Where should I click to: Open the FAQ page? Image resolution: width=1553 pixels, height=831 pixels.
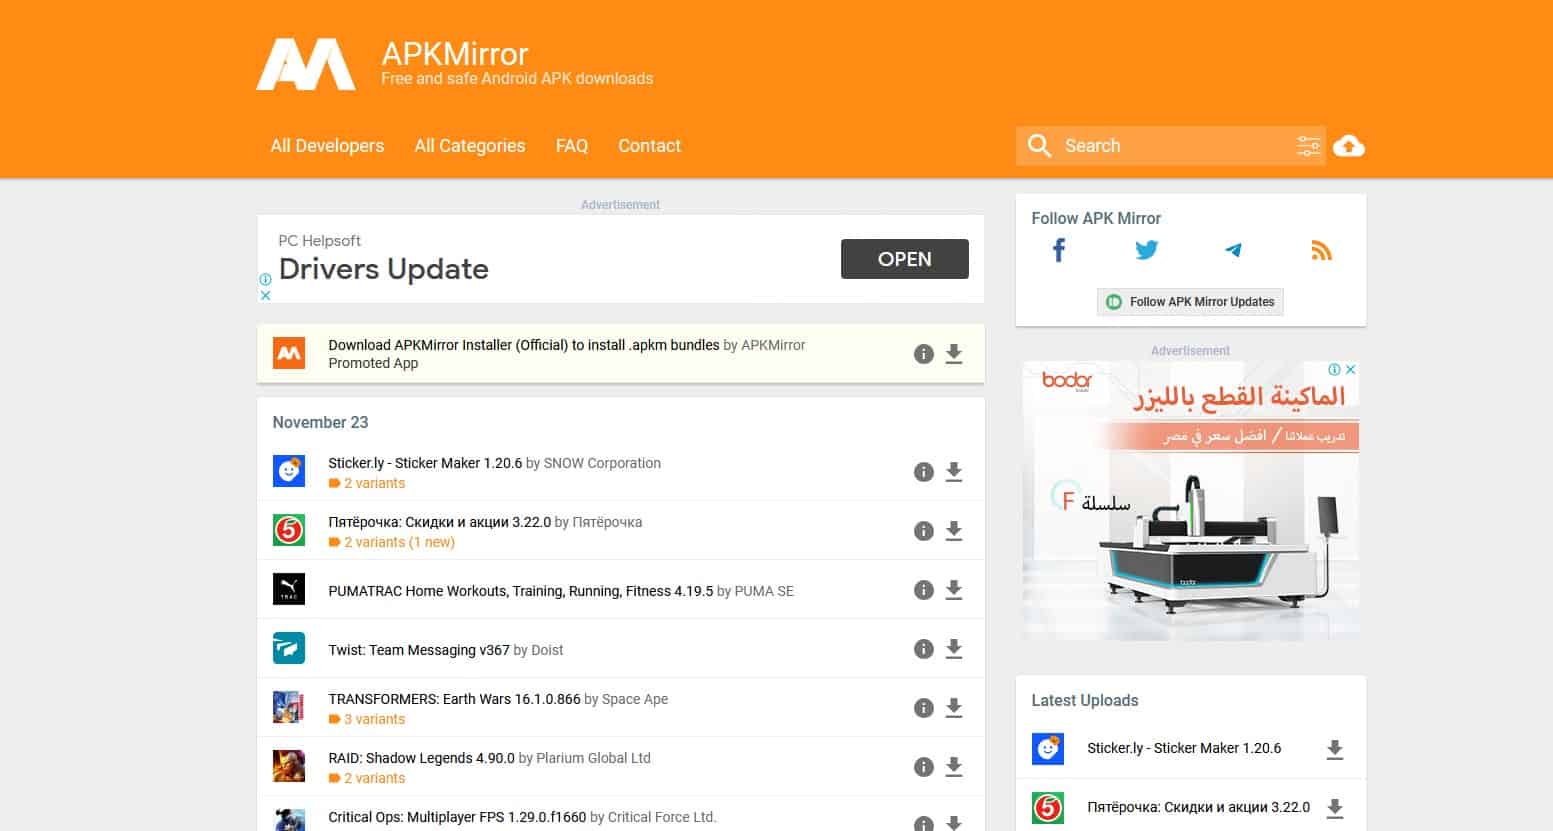571,146
